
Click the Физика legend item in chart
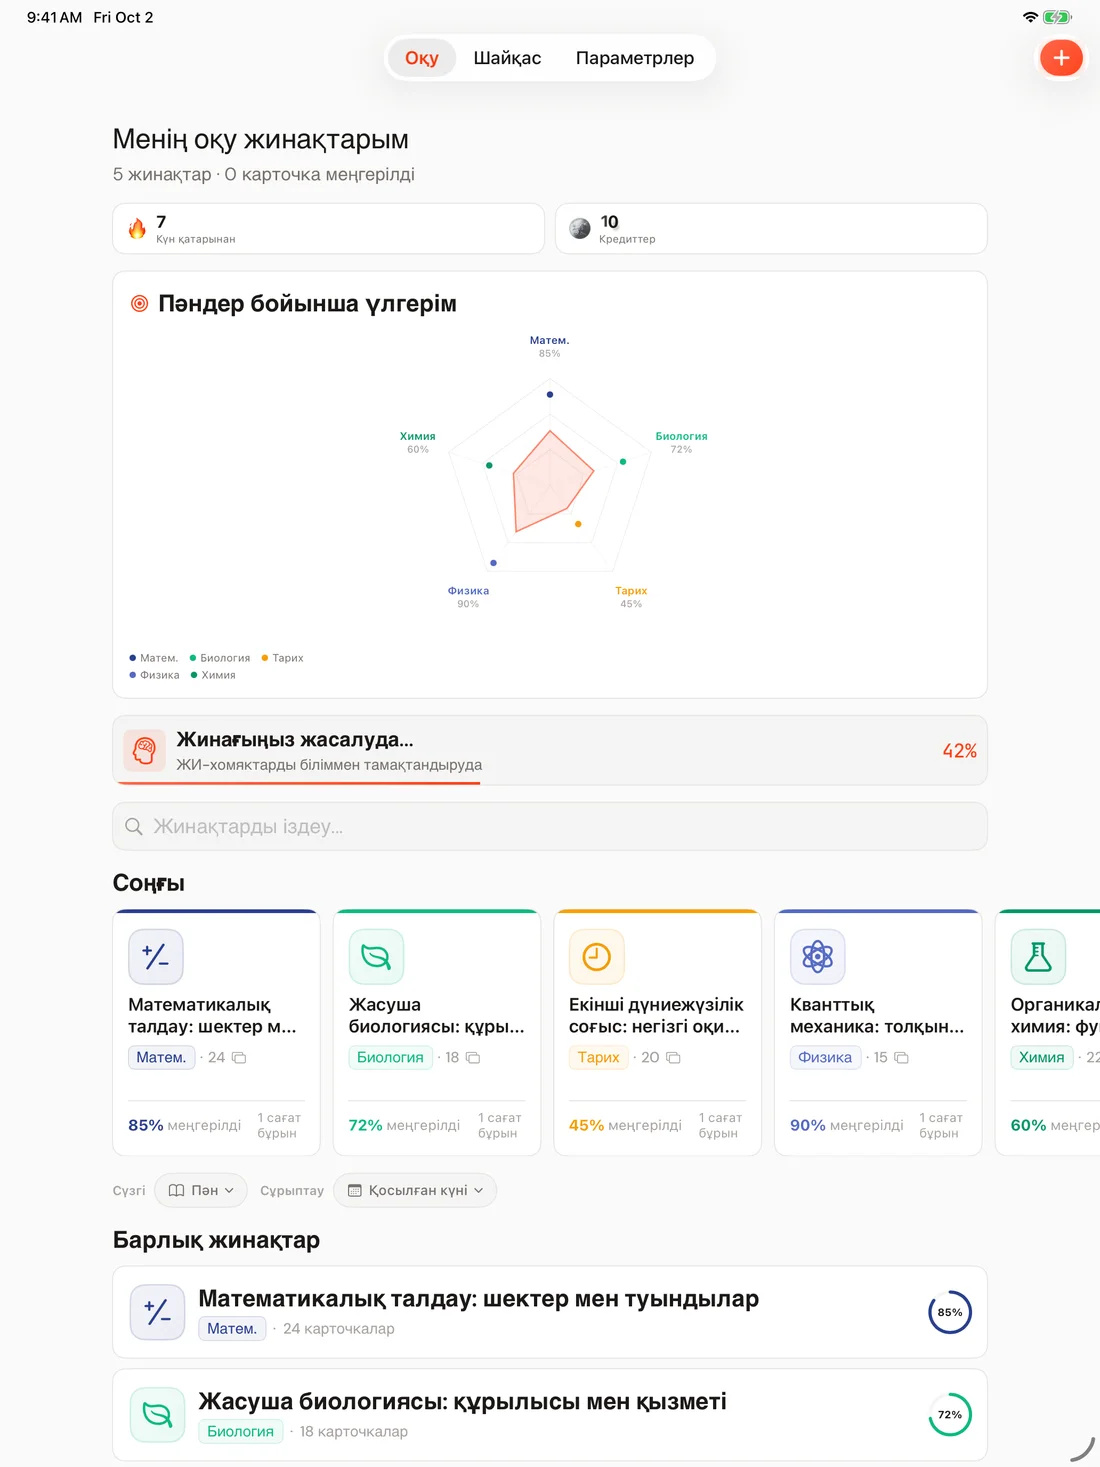pos(155,675)
